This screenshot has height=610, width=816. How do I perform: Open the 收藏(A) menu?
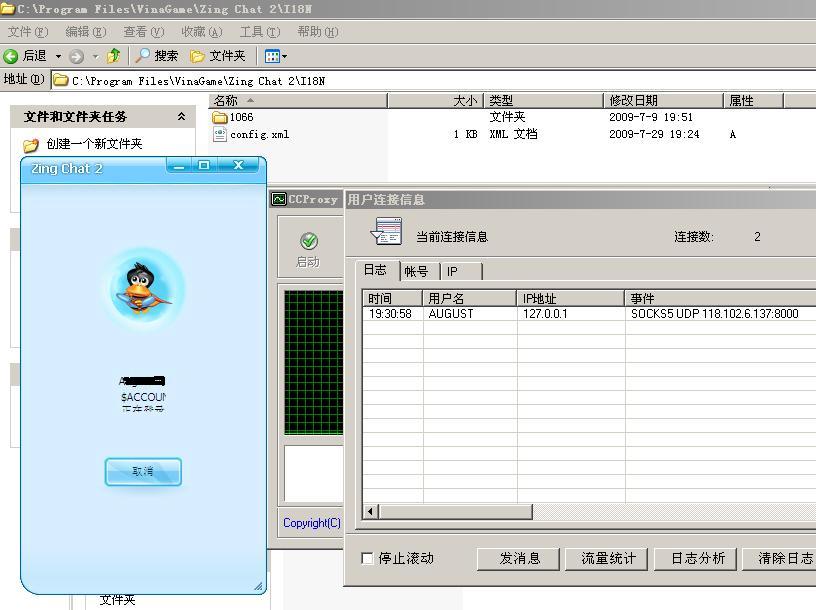(202, 32)
